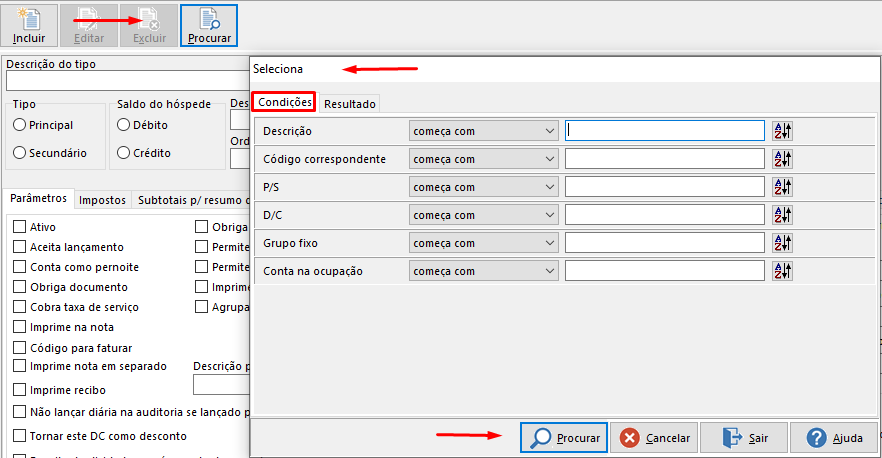Click the Editar toolbar button
The height and width of the screenshot is (458, 882).
tap(89, 25)
